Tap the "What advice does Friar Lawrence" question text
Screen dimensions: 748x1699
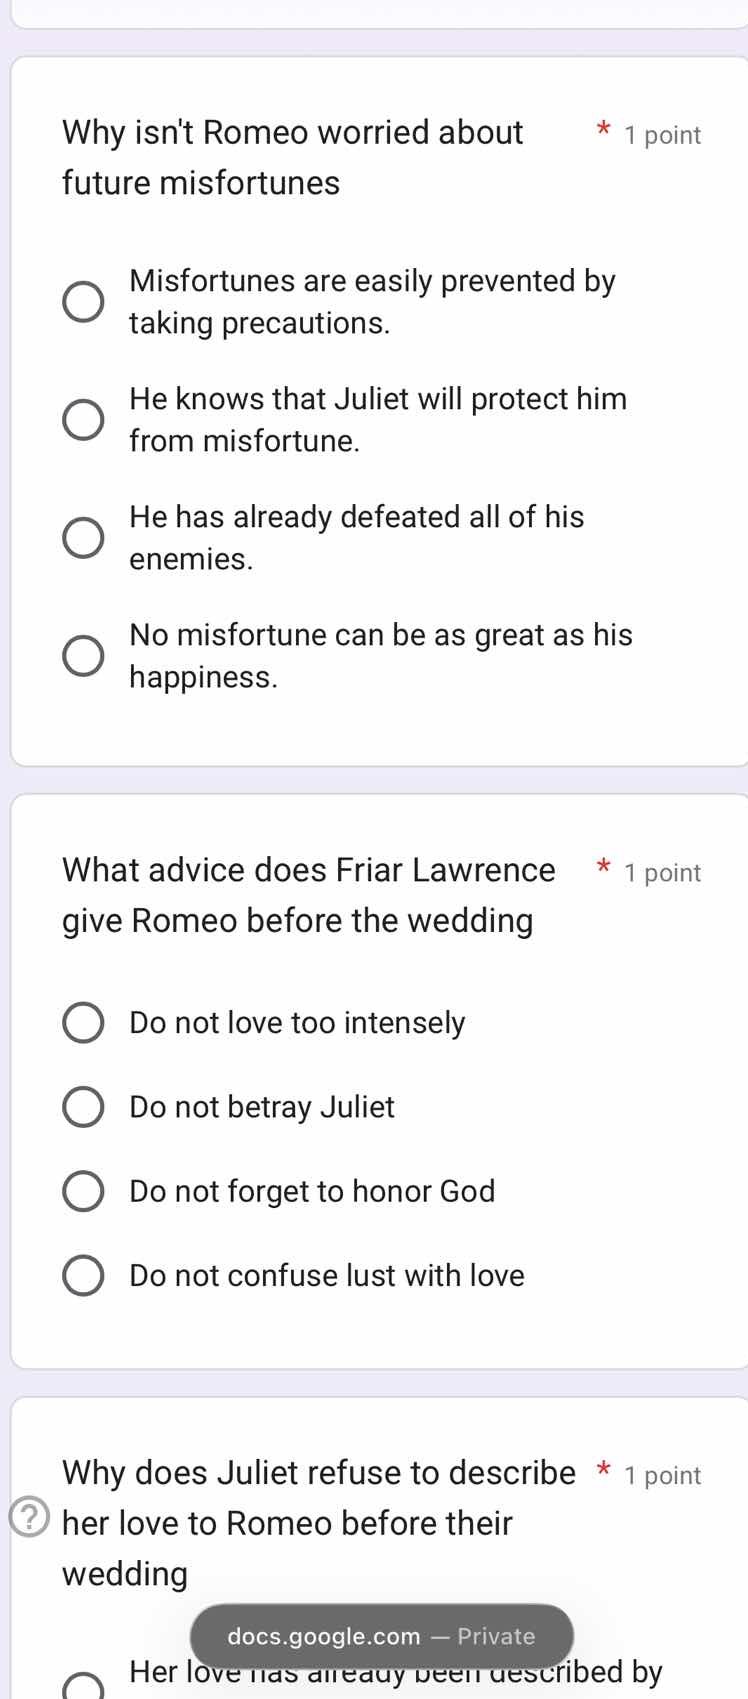(297, 895)
